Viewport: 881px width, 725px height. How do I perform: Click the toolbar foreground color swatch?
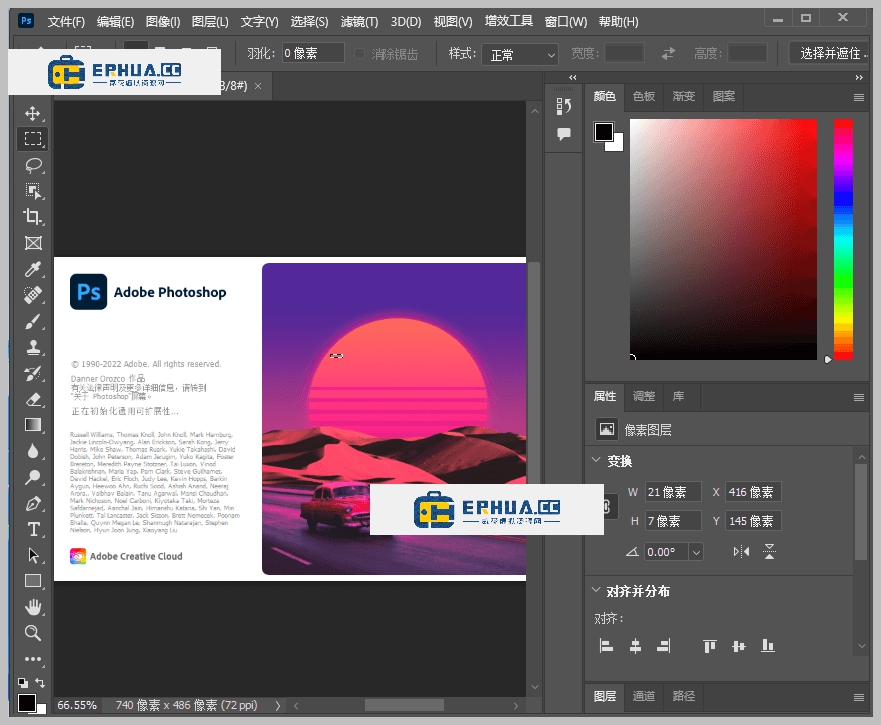point(26,703)
